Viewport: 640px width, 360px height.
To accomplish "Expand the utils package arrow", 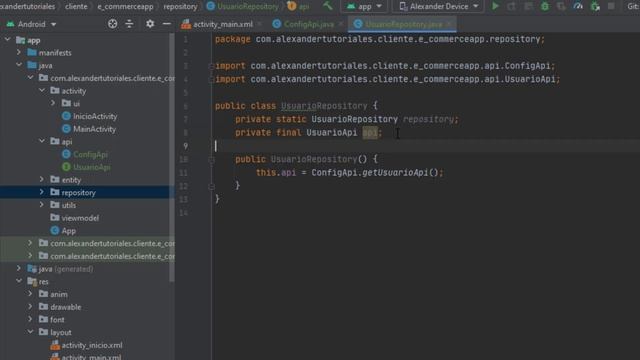I will click(x=42, y=205).
